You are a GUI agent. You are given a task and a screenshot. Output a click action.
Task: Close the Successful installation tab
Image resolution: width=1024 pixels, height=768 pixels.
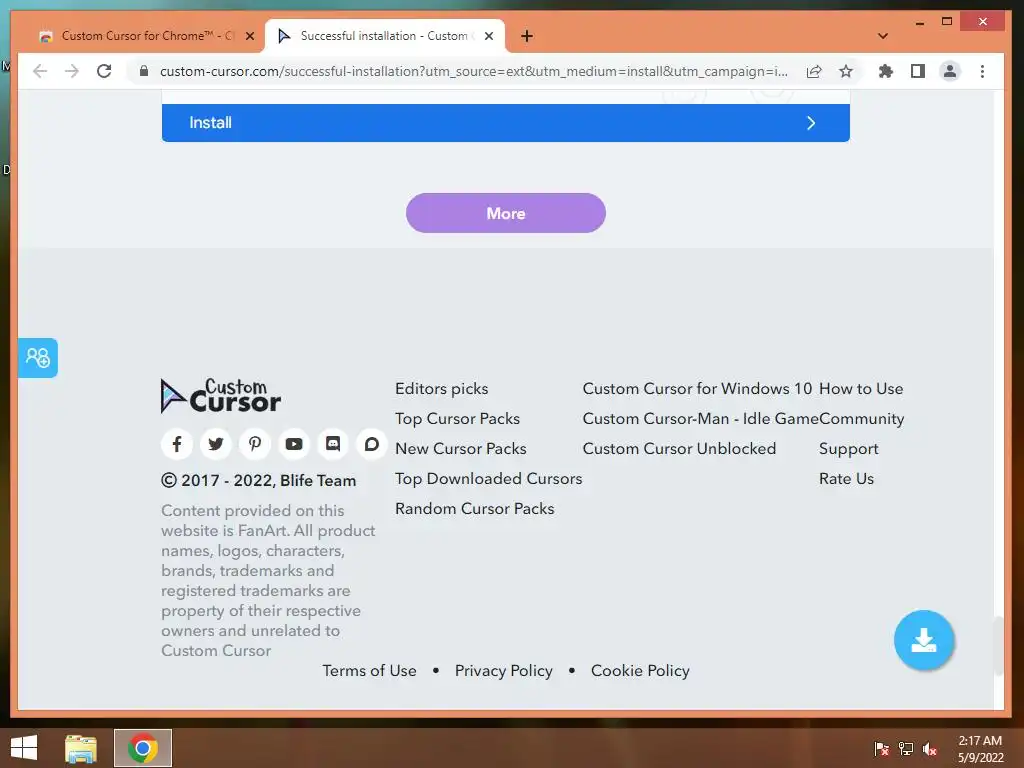tap(488, 37)
